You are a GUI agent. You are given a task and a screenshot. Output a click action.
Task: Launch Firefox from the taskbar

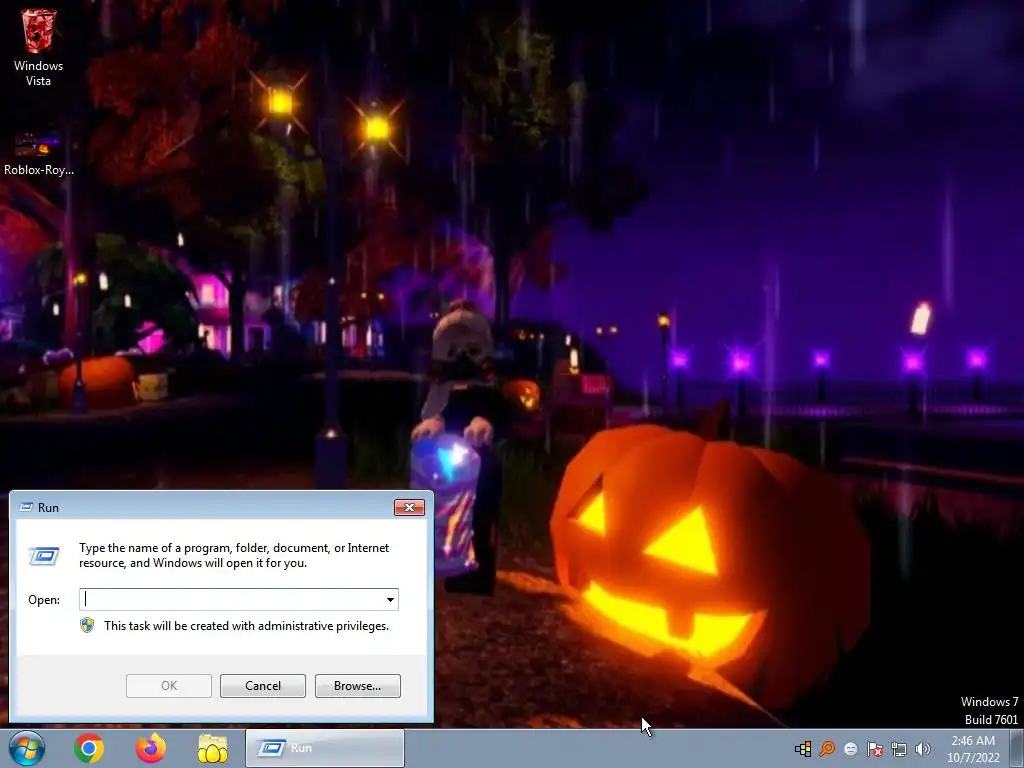tap(151, 748)
